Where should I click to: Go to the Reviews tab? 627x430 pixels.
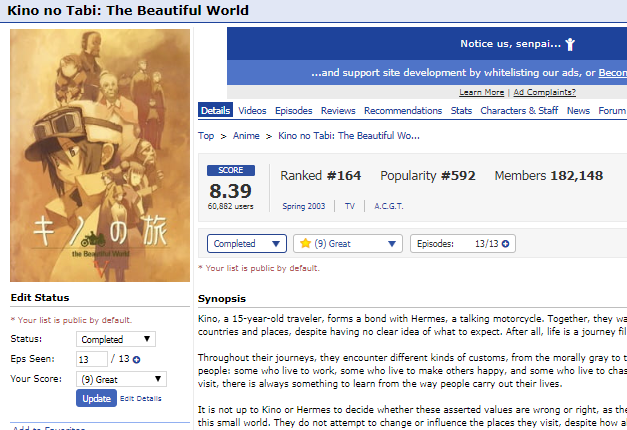point(338,111)
